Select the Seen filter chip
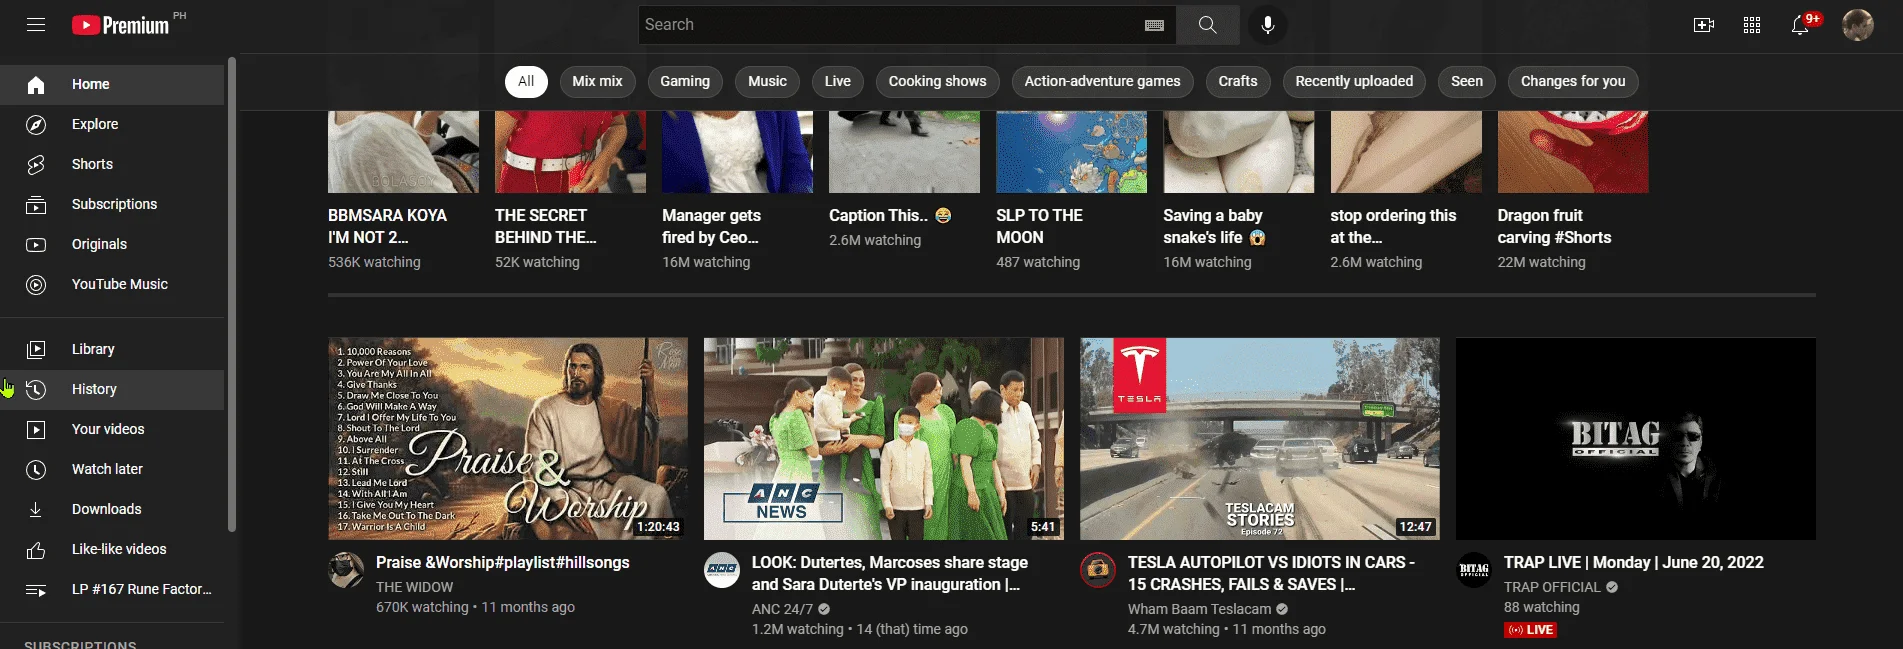 tap(1467, 81)
